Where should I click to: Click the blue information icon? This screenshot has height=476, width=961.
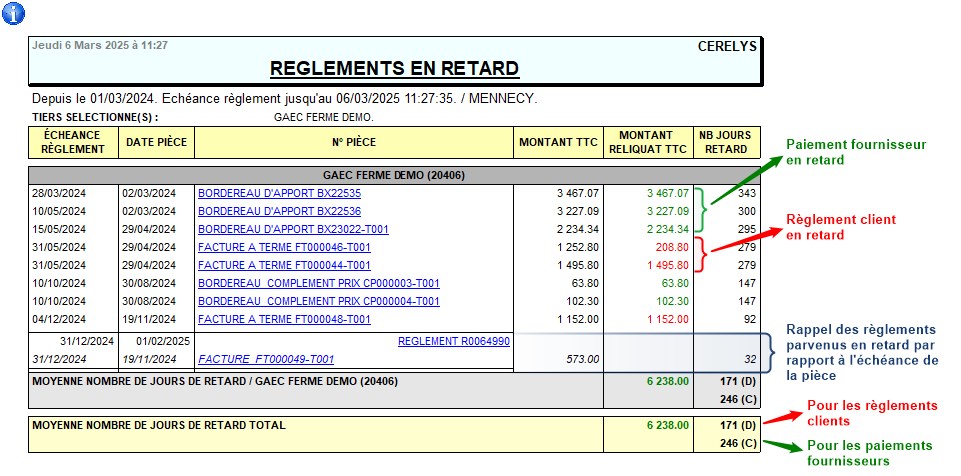click(x=16, y=14)
